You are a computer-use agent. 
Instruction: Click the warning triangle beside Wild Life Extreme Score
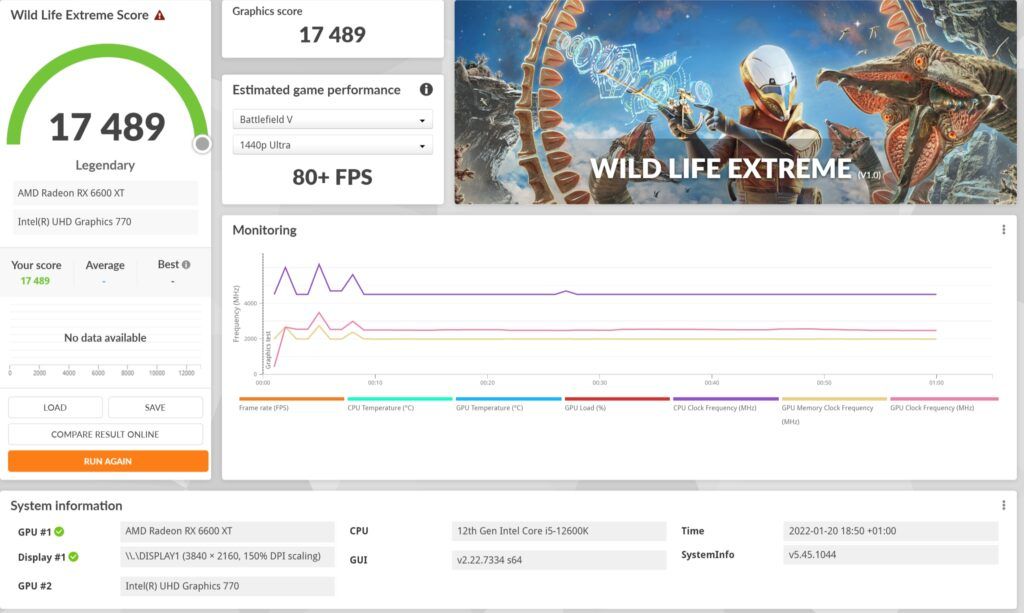click(159, 15)
